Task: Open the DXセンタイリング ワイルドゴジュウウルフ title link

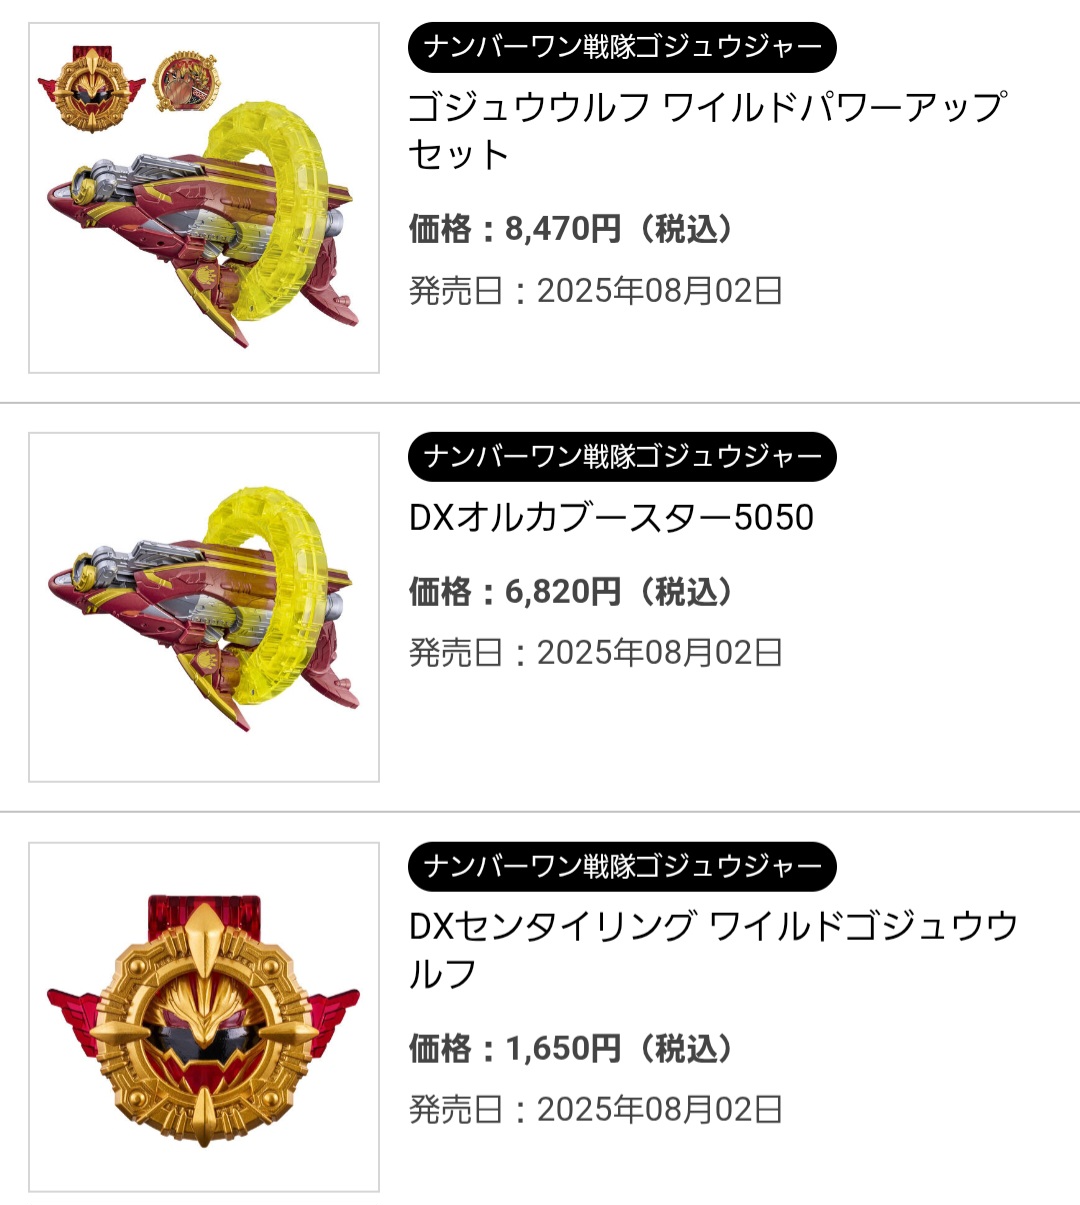Action: pyautogui.click(x=713, y=949)
